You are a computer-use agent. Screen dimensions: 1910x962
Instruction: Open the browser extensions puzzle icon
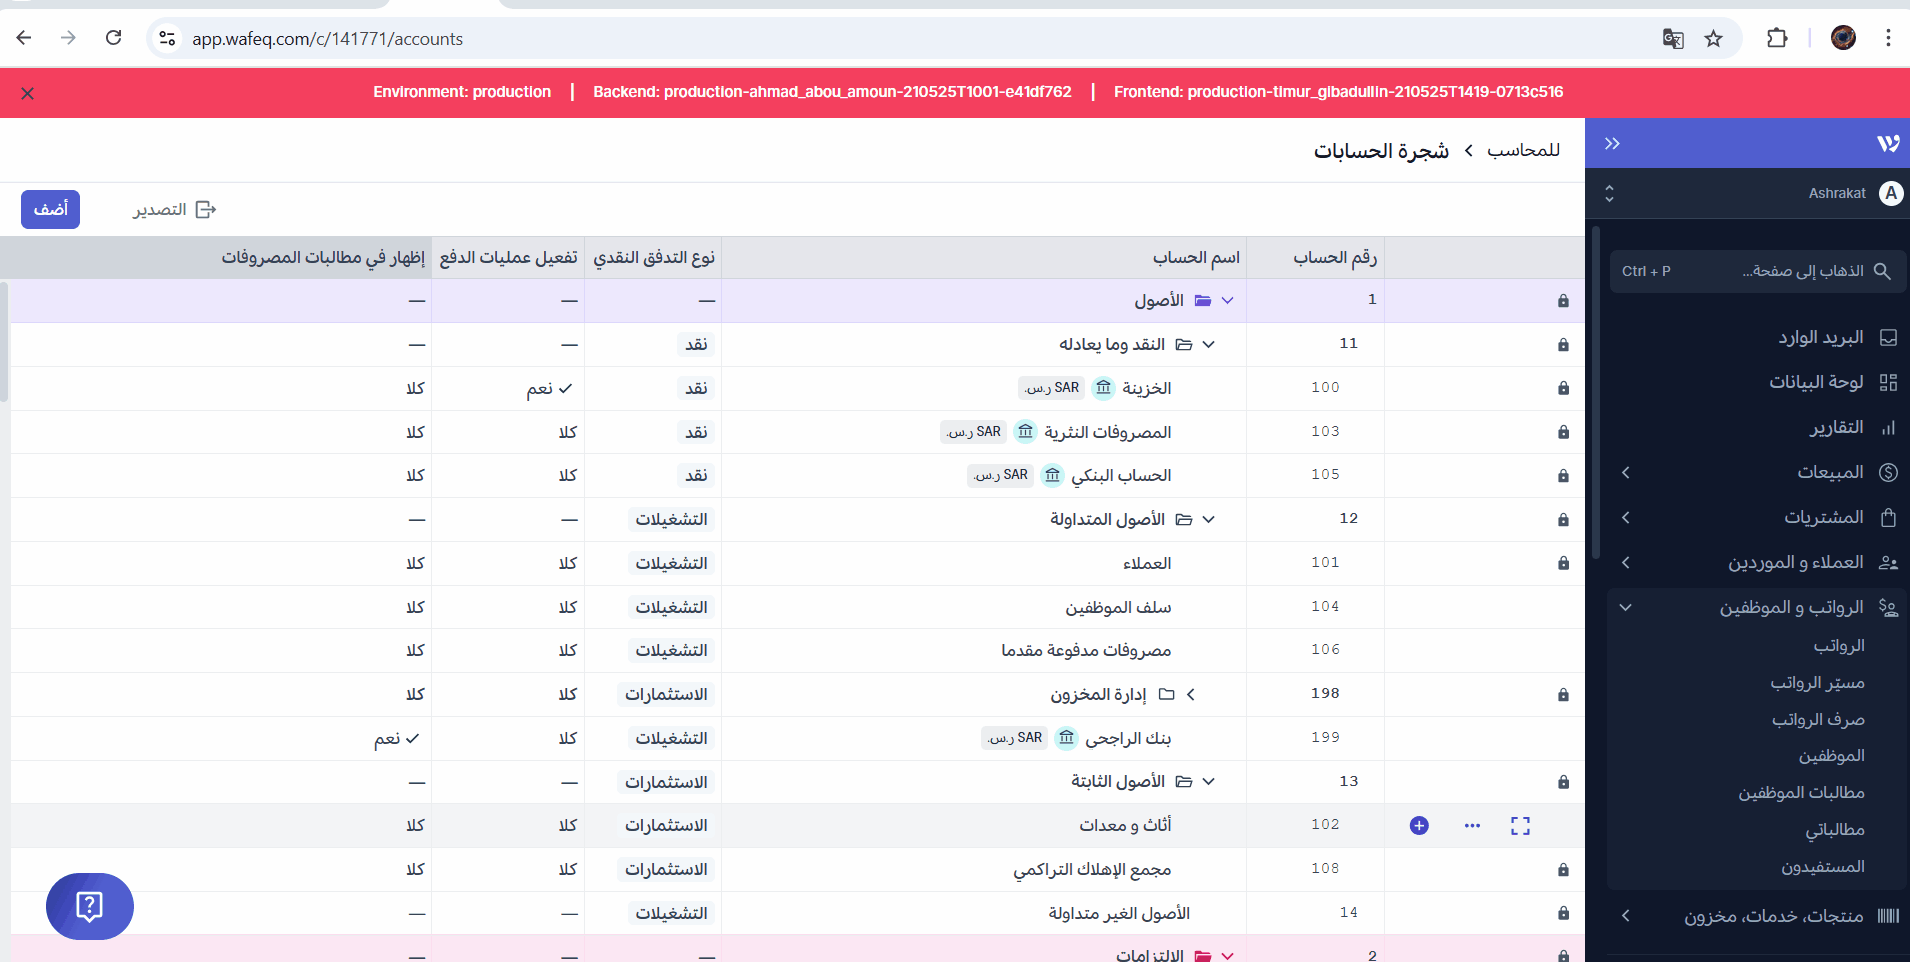(x=1777, y=39)
